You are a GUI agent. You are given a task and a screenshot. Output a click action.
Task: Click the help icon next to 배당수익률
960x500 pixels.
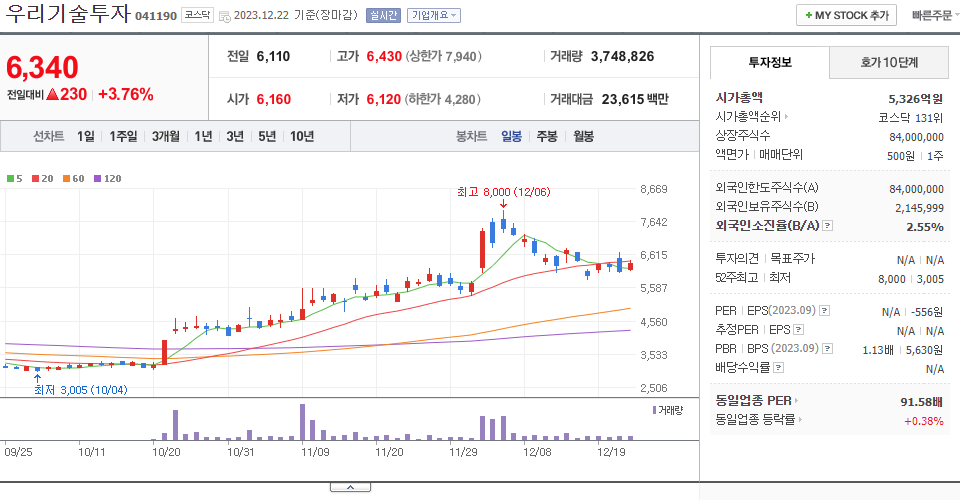click(778, 368)
